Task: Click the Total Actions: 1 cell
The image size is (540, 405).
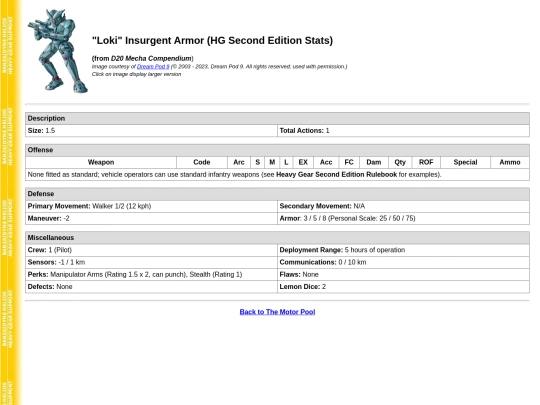Action: [x=403, y=131]
